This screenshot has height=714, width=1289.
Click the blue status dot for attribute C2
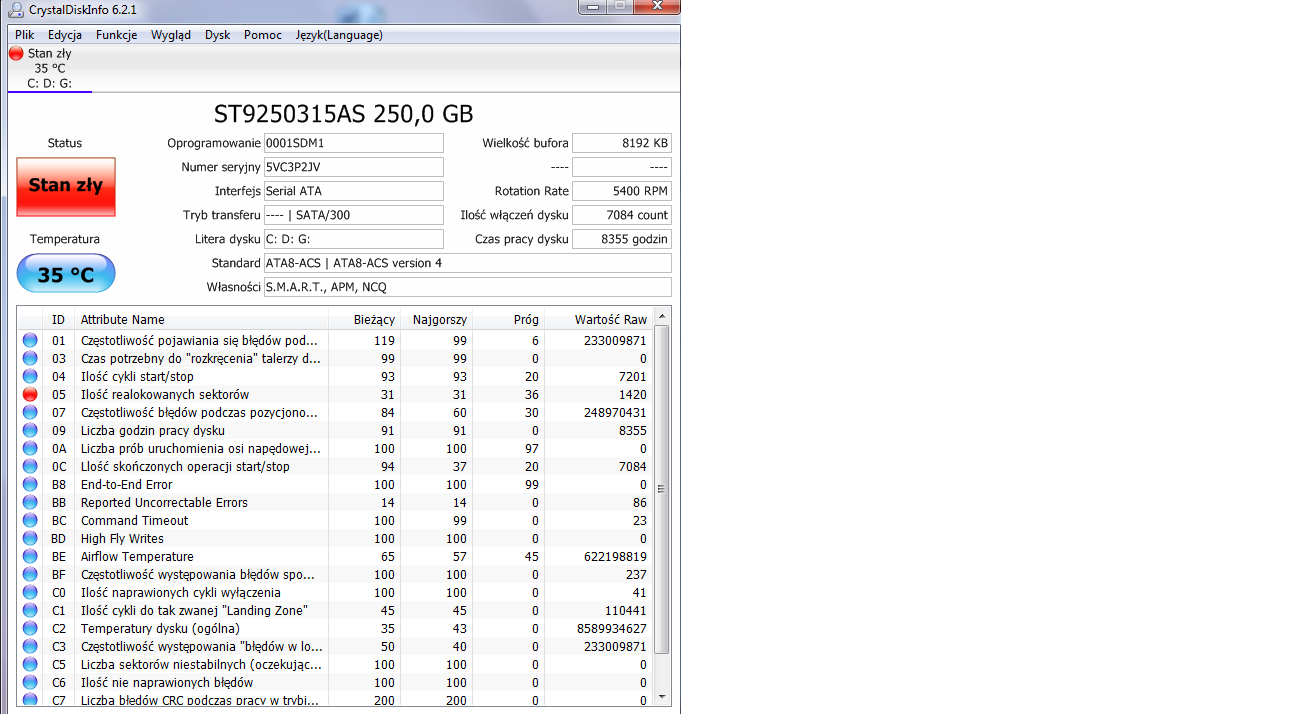click(x=30, y=629)
